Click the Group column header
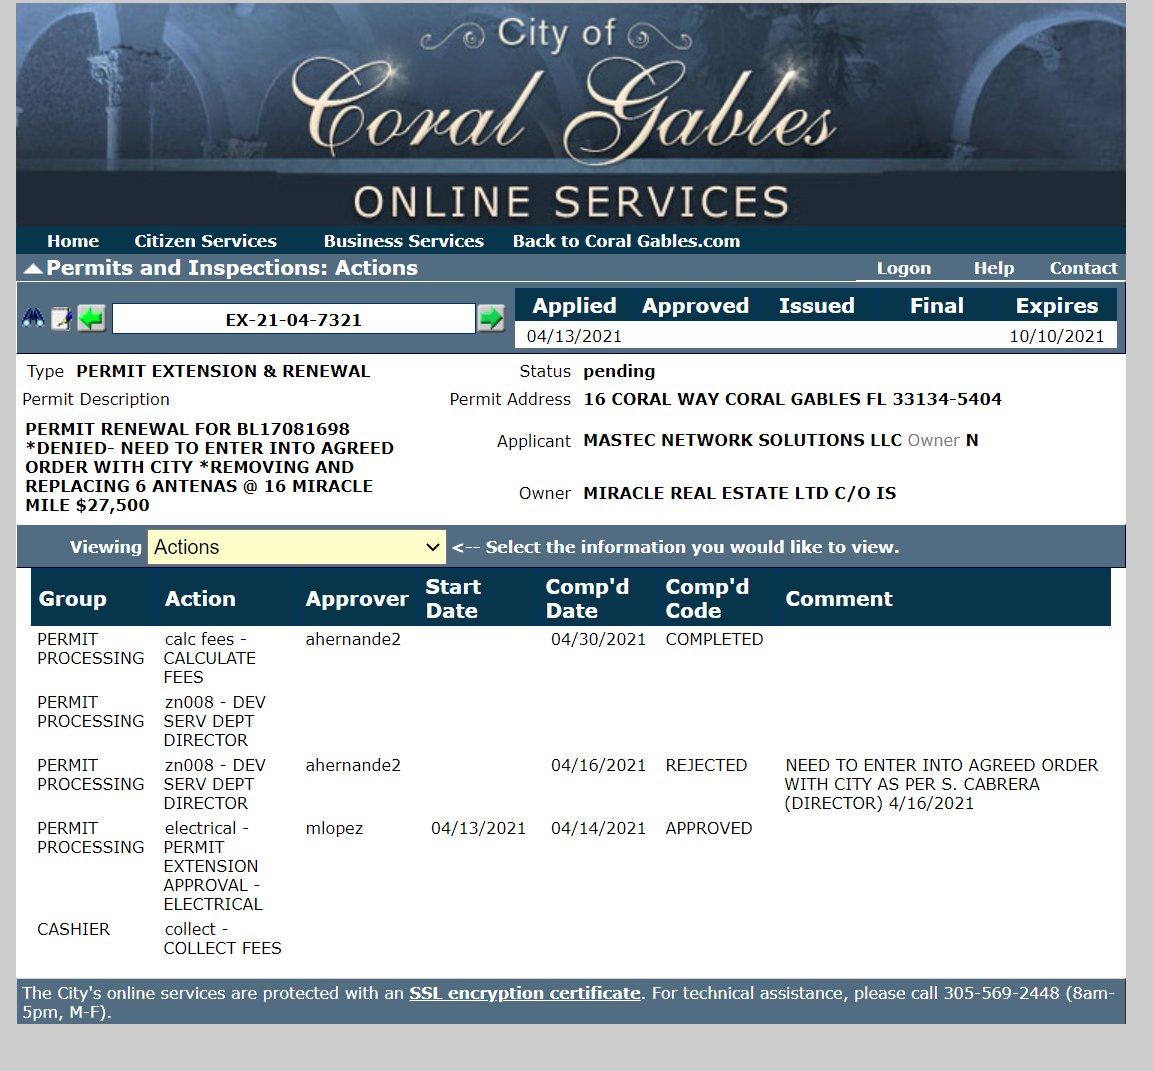This screenshot has width=1153, height=1071. tap(72, 599)
